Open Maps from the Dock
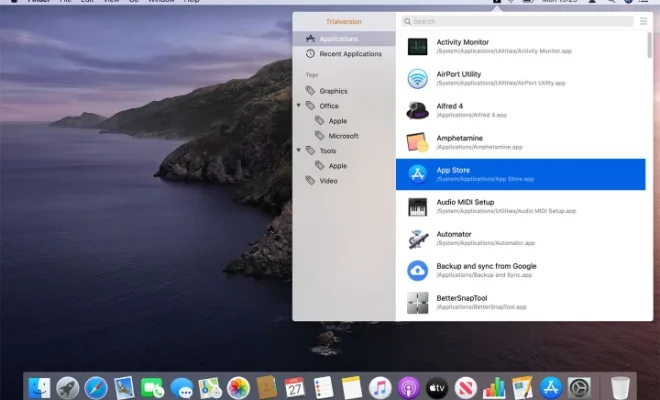The image size is (660, 400). [210, 388]
